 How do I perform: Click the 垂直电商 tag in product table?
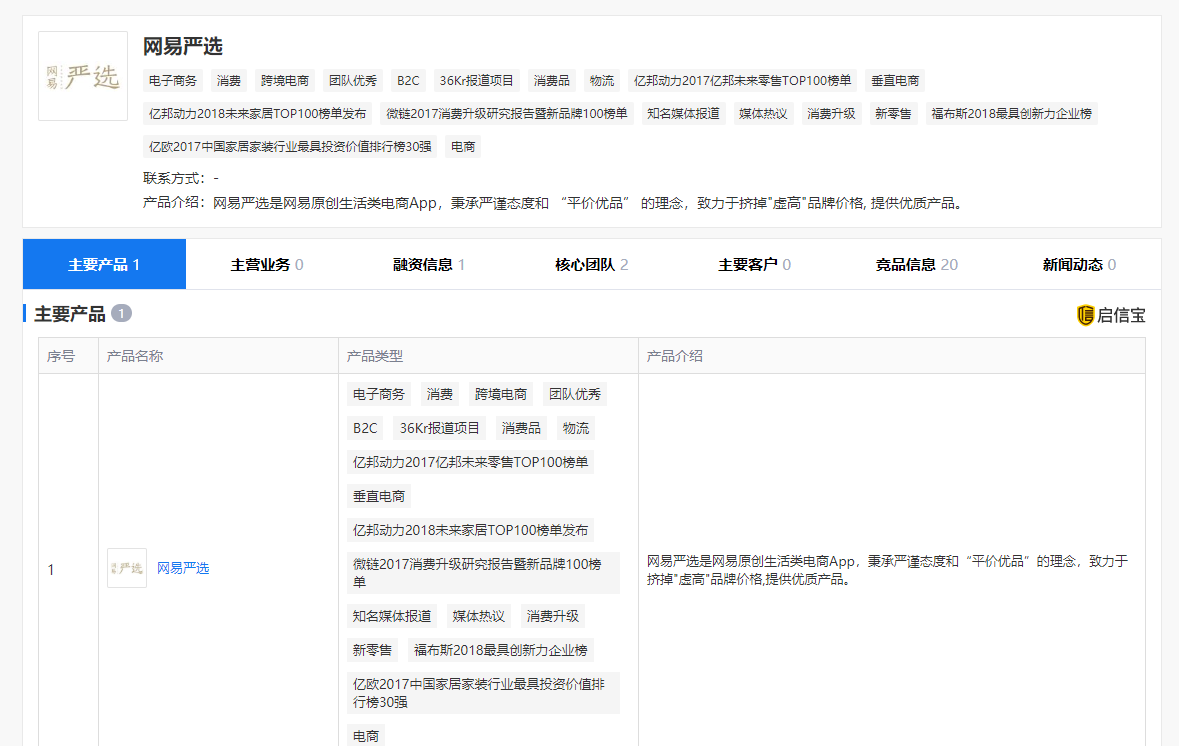click(x=379, y=496)
